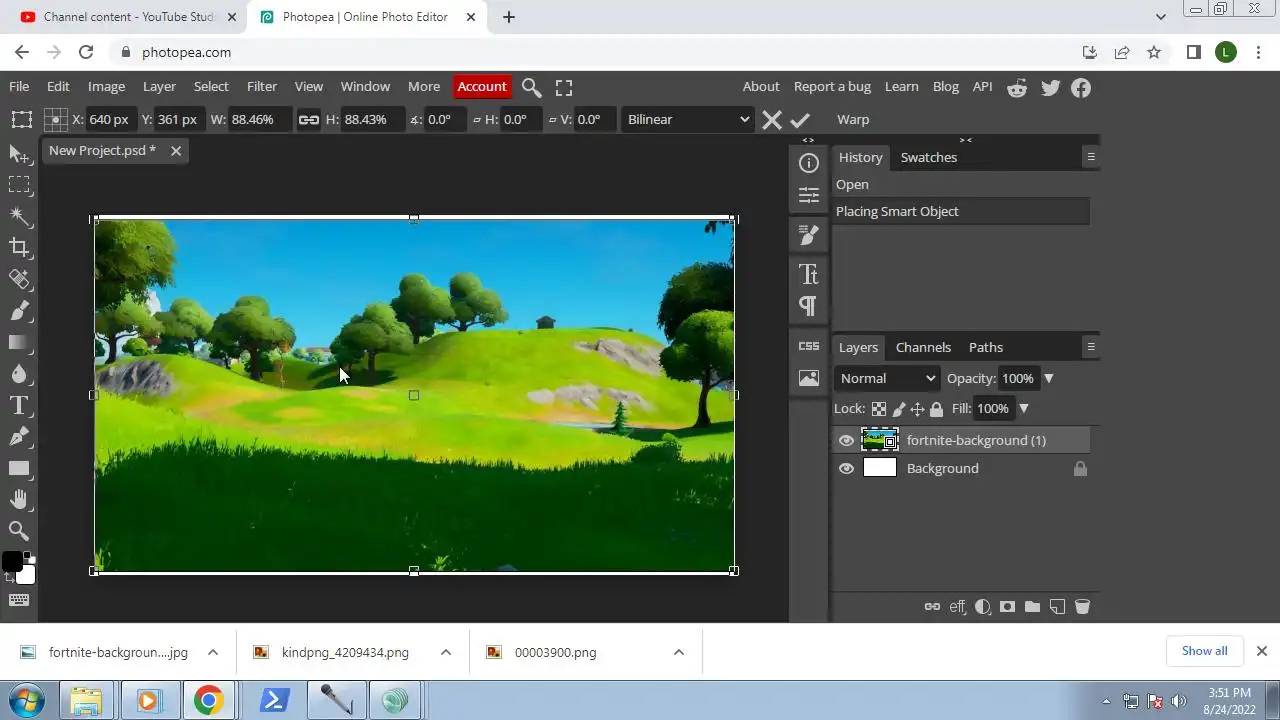1280x720 pixels.
Task: Open the Character panel icon
Action: (809, 274)
